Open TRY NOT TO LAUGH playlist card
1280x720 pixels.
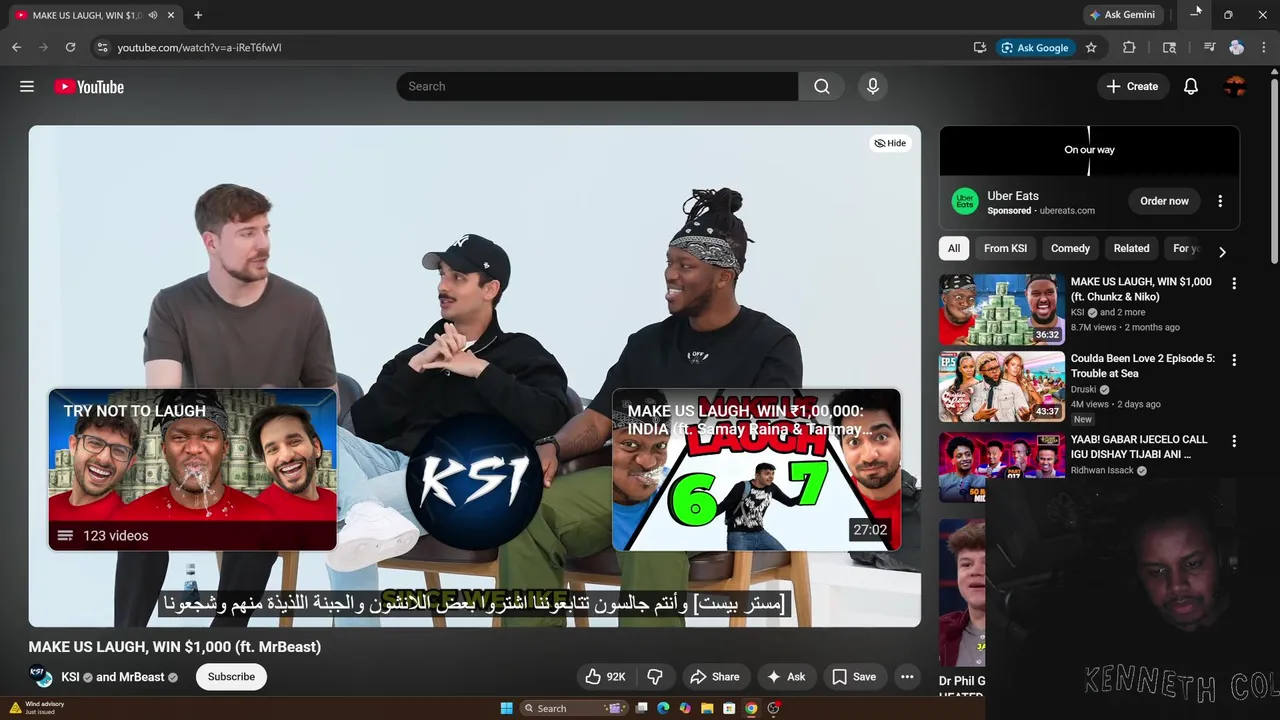(x=192, y=470)
